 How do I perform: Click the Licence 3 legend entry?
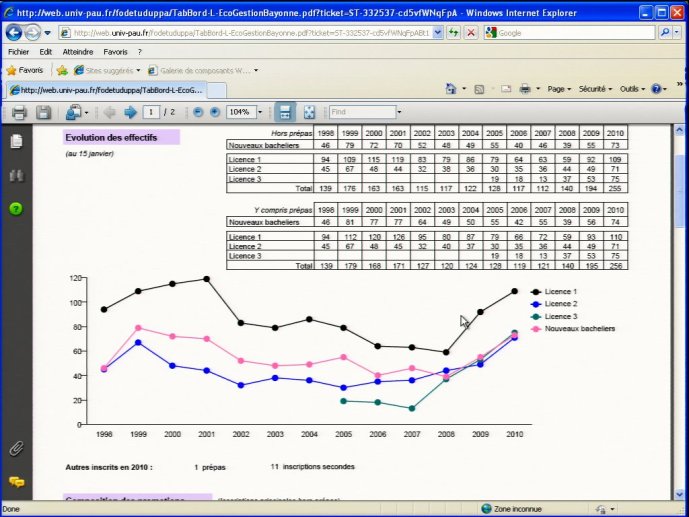pyautogui.click(x=554, y=316)
